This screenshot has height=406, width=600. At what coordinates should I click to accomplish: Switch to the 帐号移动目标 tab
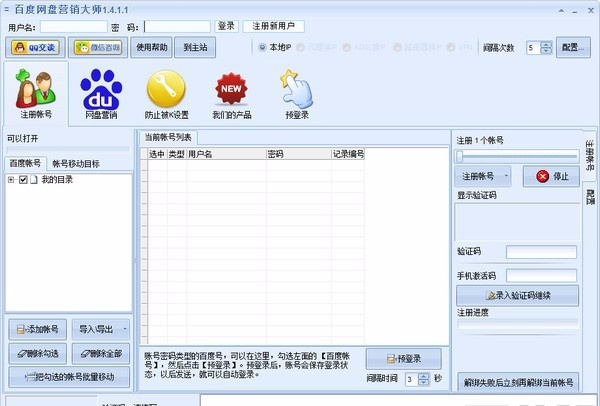tap(76, 164)
